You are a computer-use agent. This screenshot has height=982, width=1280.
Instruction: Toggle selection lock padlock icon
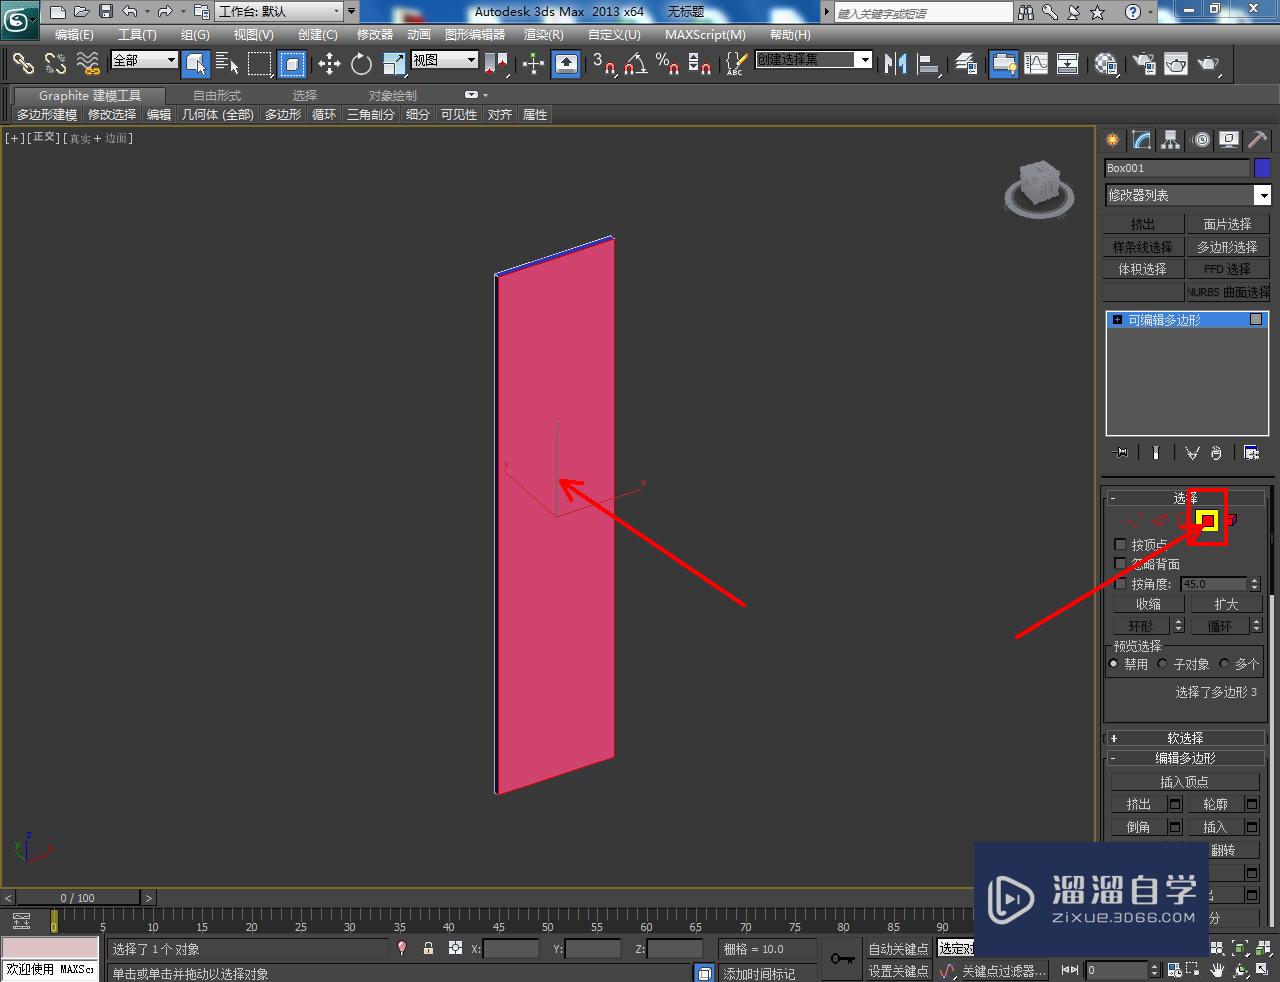(x=428, y=948)
